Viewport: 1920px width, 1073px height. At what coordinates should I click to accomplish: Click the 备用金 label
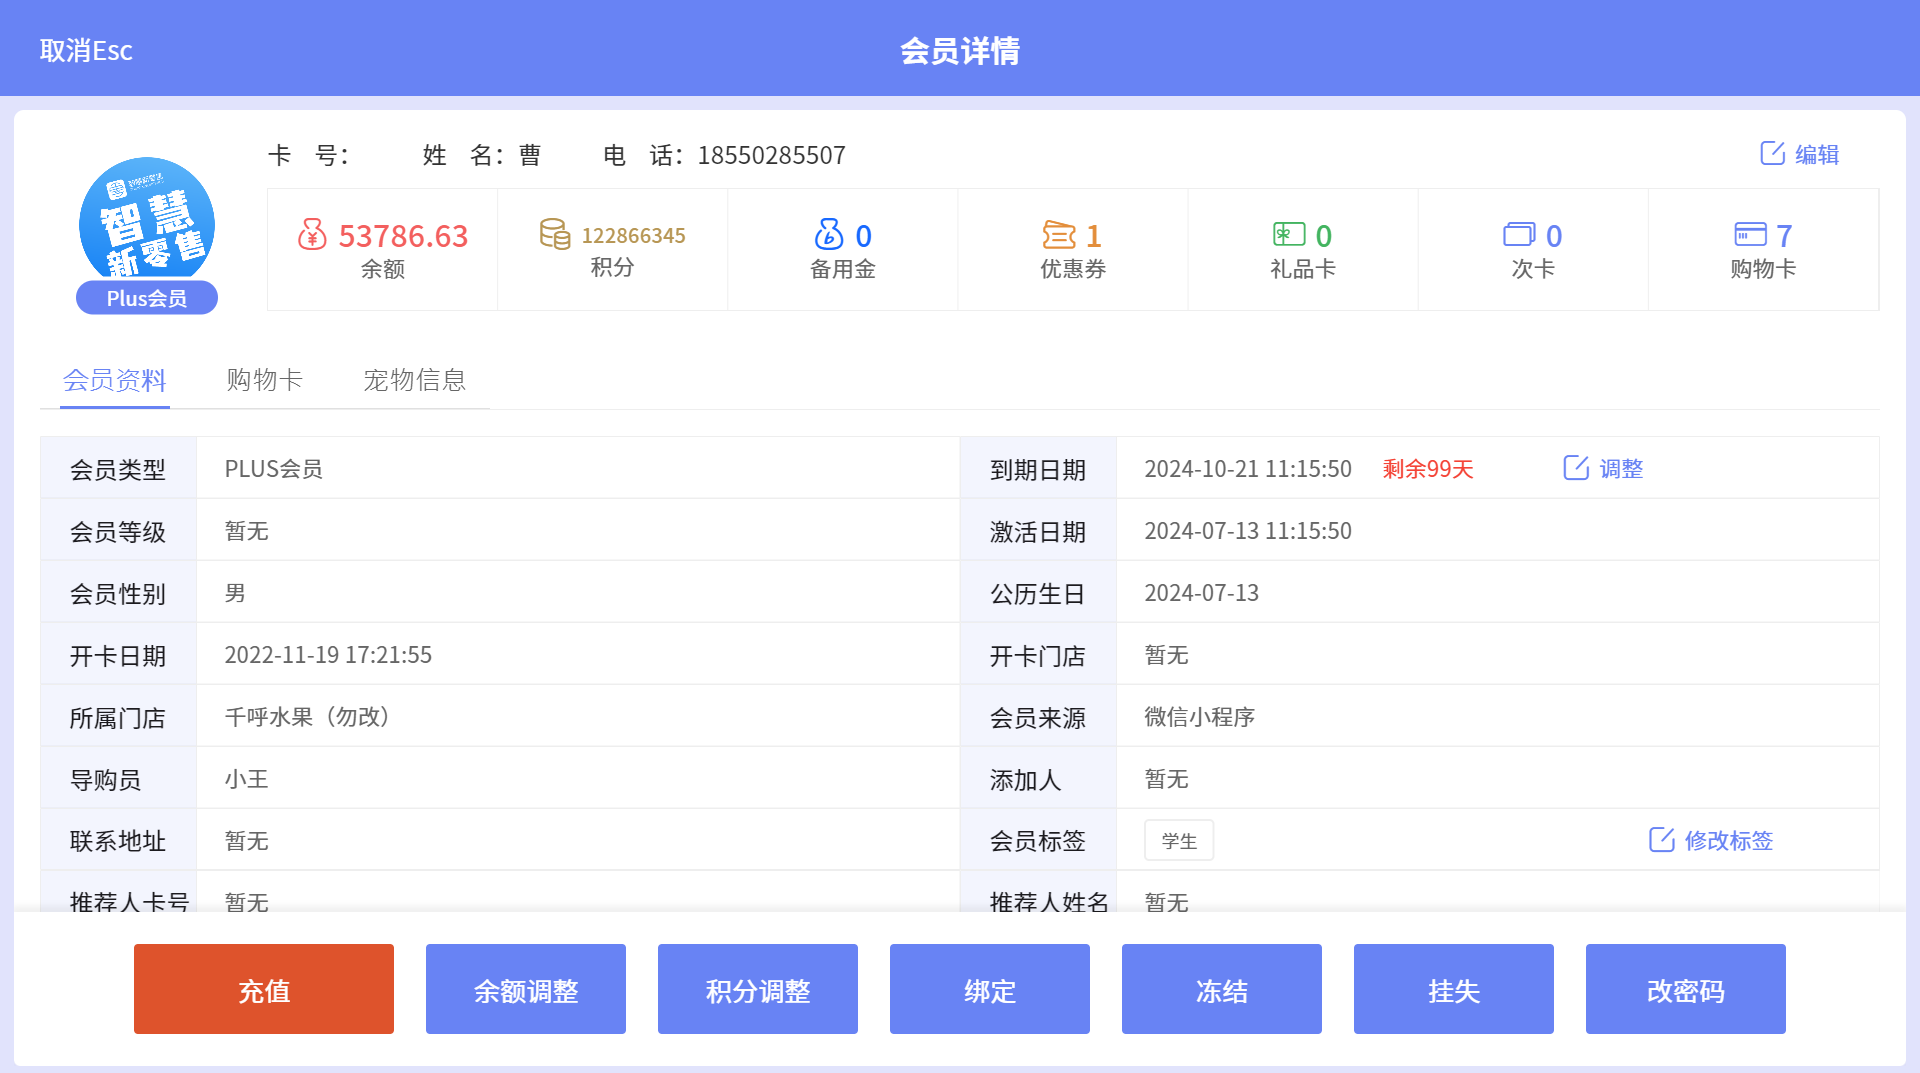(x=842, y=269)
